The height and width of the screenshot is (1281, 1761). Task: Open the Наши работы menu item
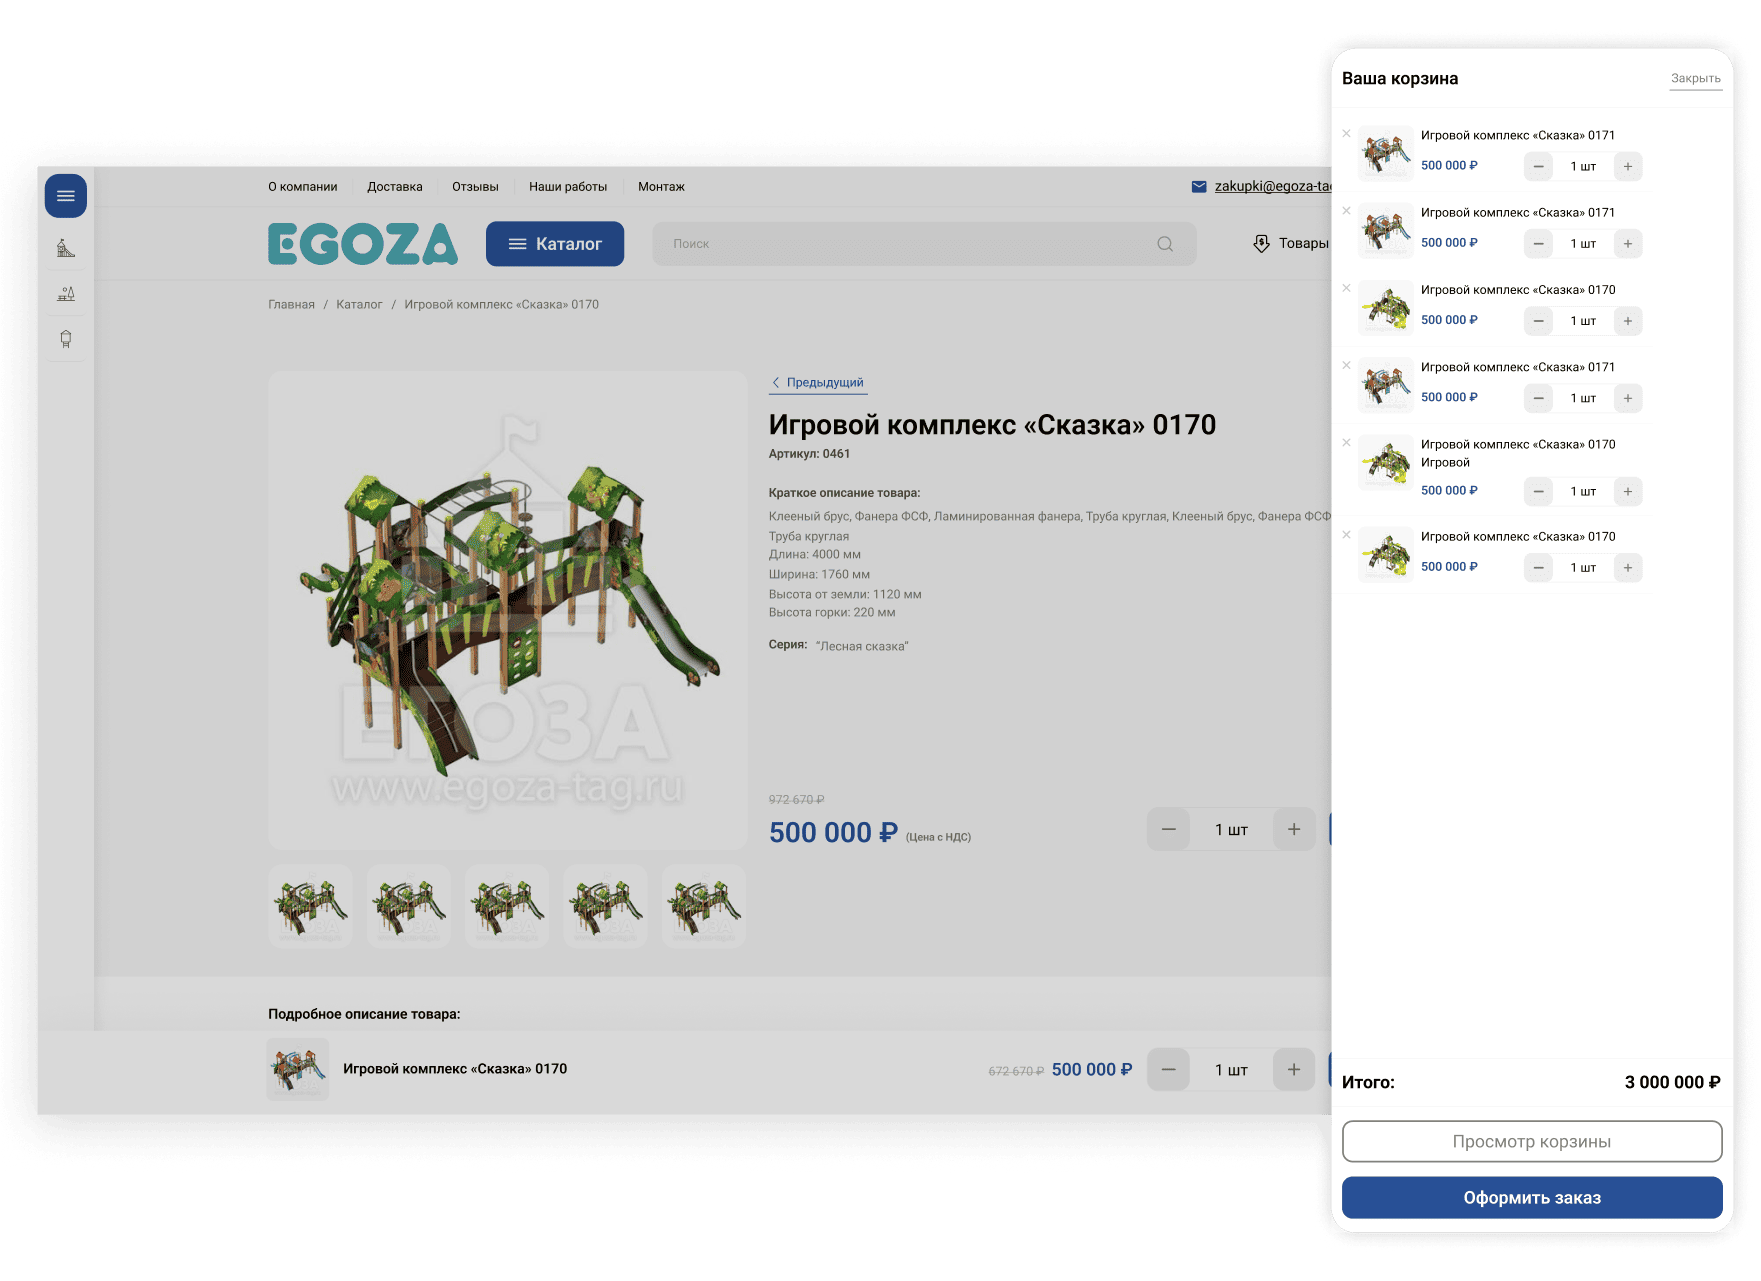tap(567, 186)
